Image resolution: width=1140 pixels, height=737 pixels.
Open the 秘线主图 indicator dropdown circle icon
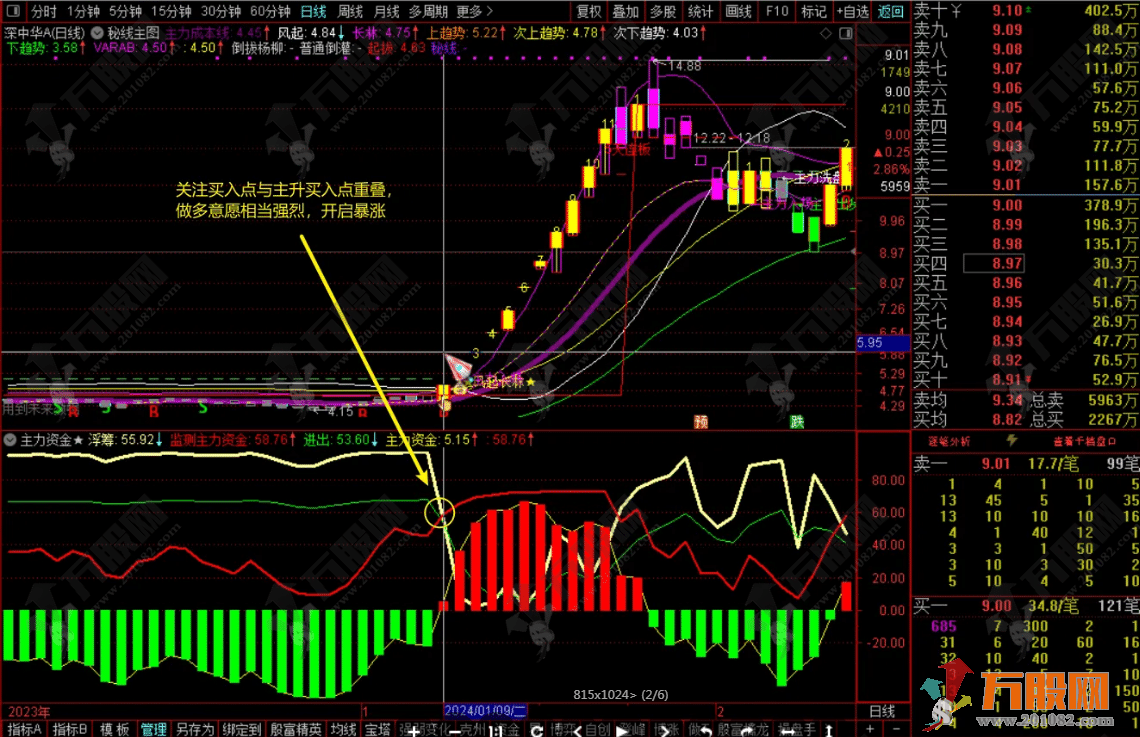[97, 33]
